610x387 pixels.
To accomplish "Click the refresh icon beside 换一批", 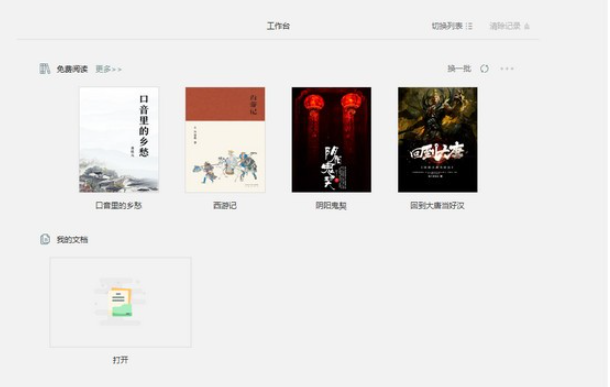I will coord(484,69).
